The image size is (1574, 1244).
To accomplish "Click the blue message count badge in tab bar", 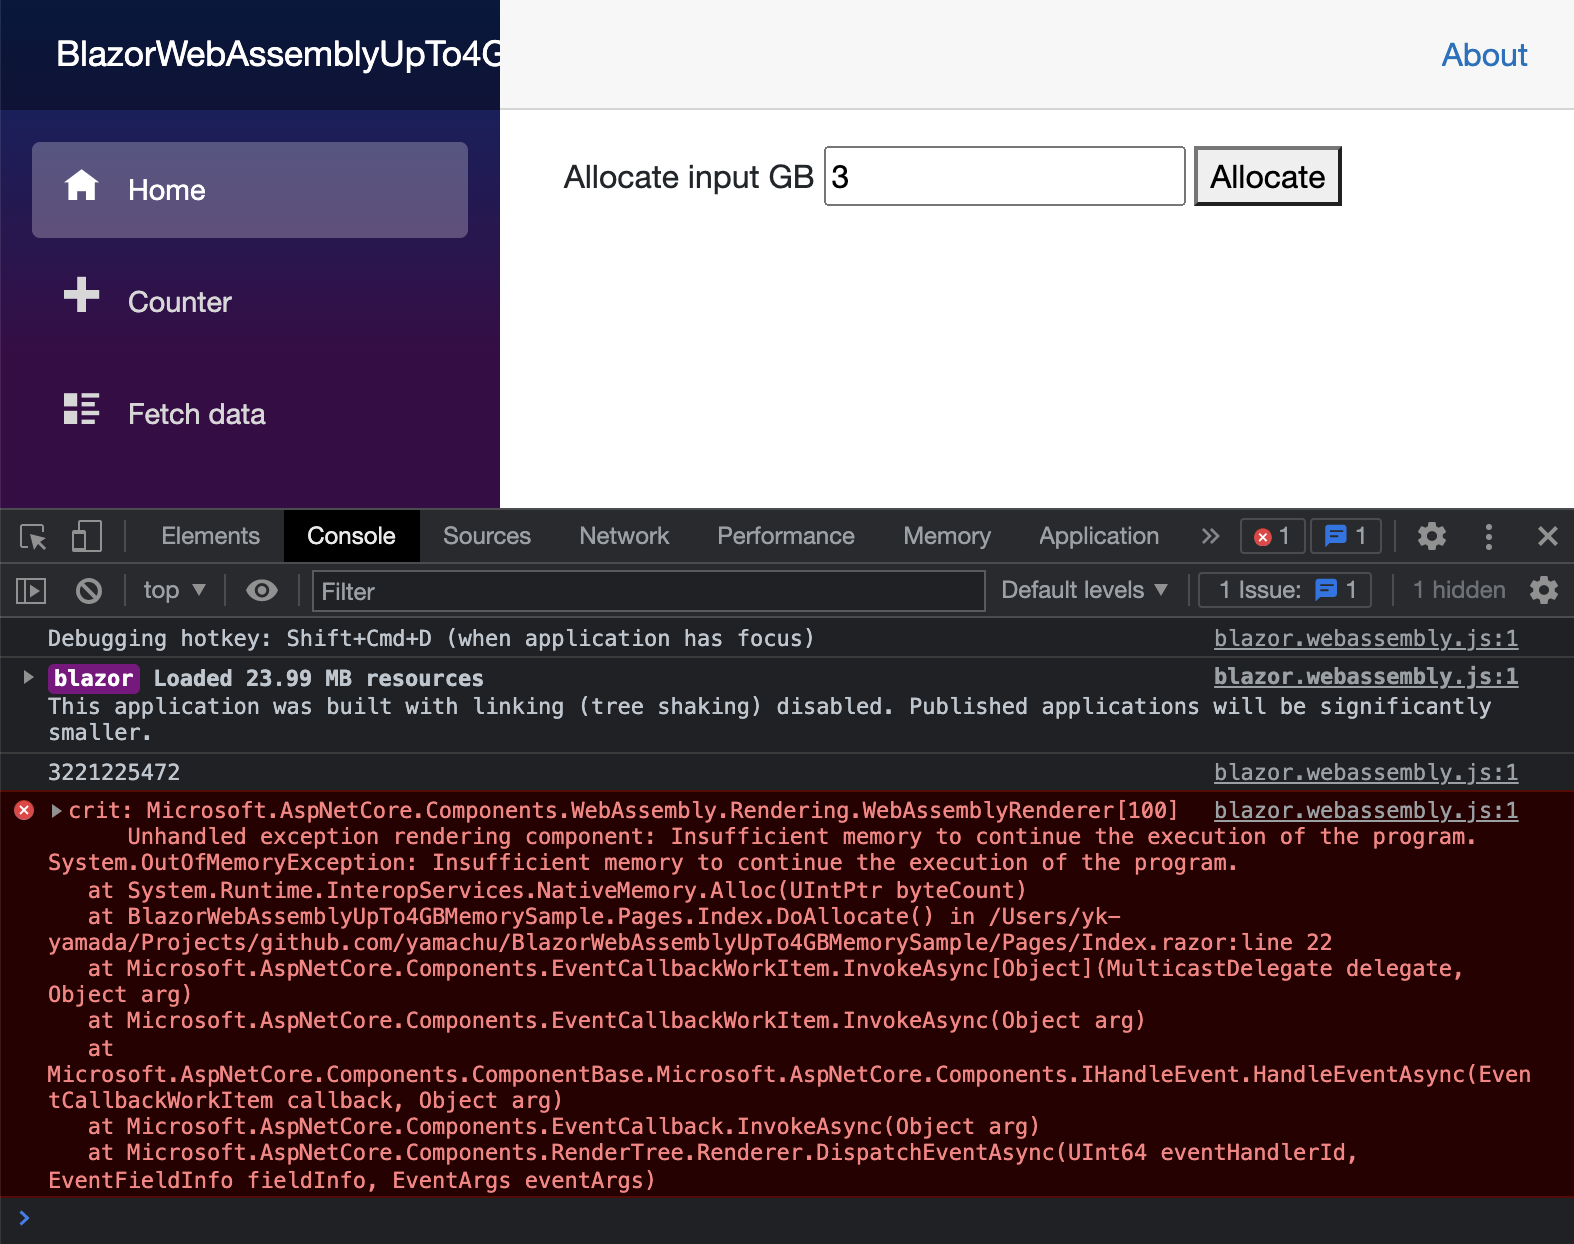I will 1346,537.
